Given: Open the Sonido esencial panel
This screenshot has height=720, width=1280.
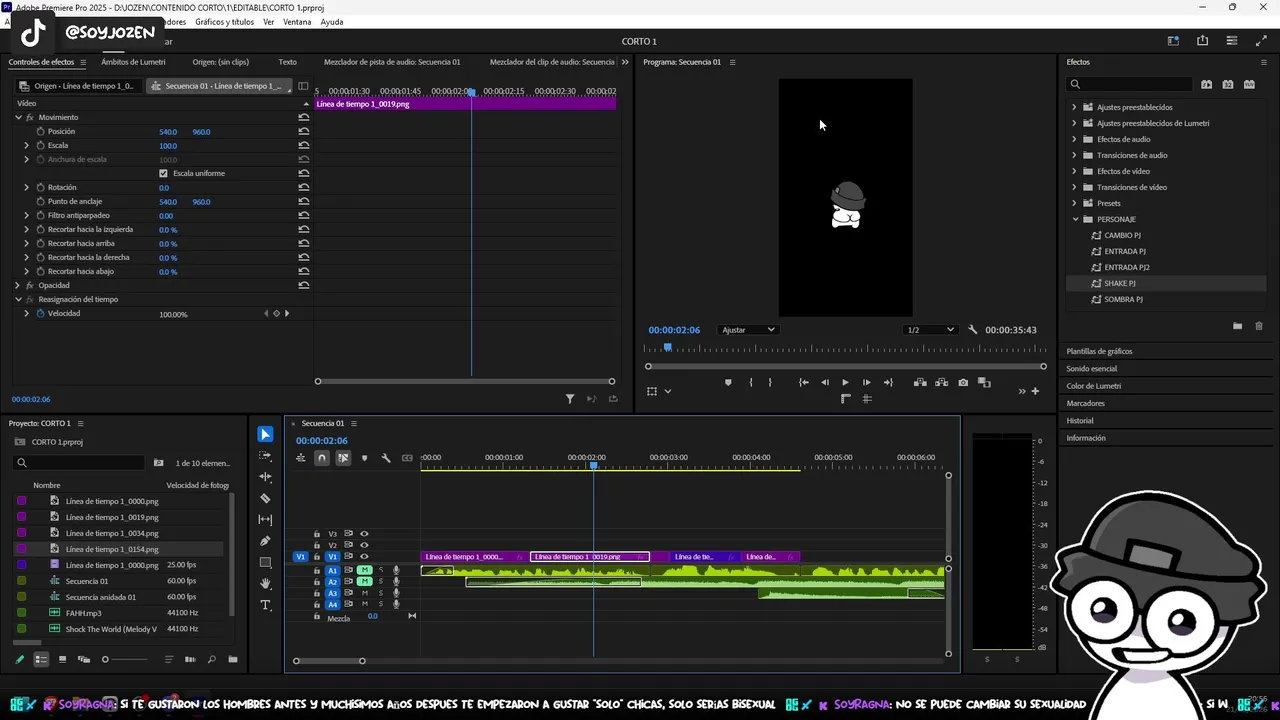Looking at the screenshot, I should (x=1092, y=368).
